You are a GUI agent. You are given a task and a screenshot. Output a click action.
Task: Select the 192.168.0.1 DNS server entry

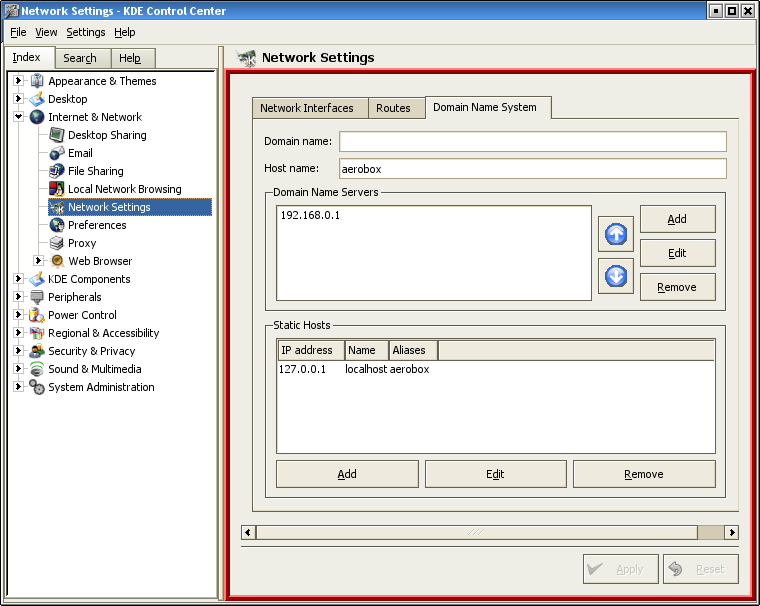point(310,215)
